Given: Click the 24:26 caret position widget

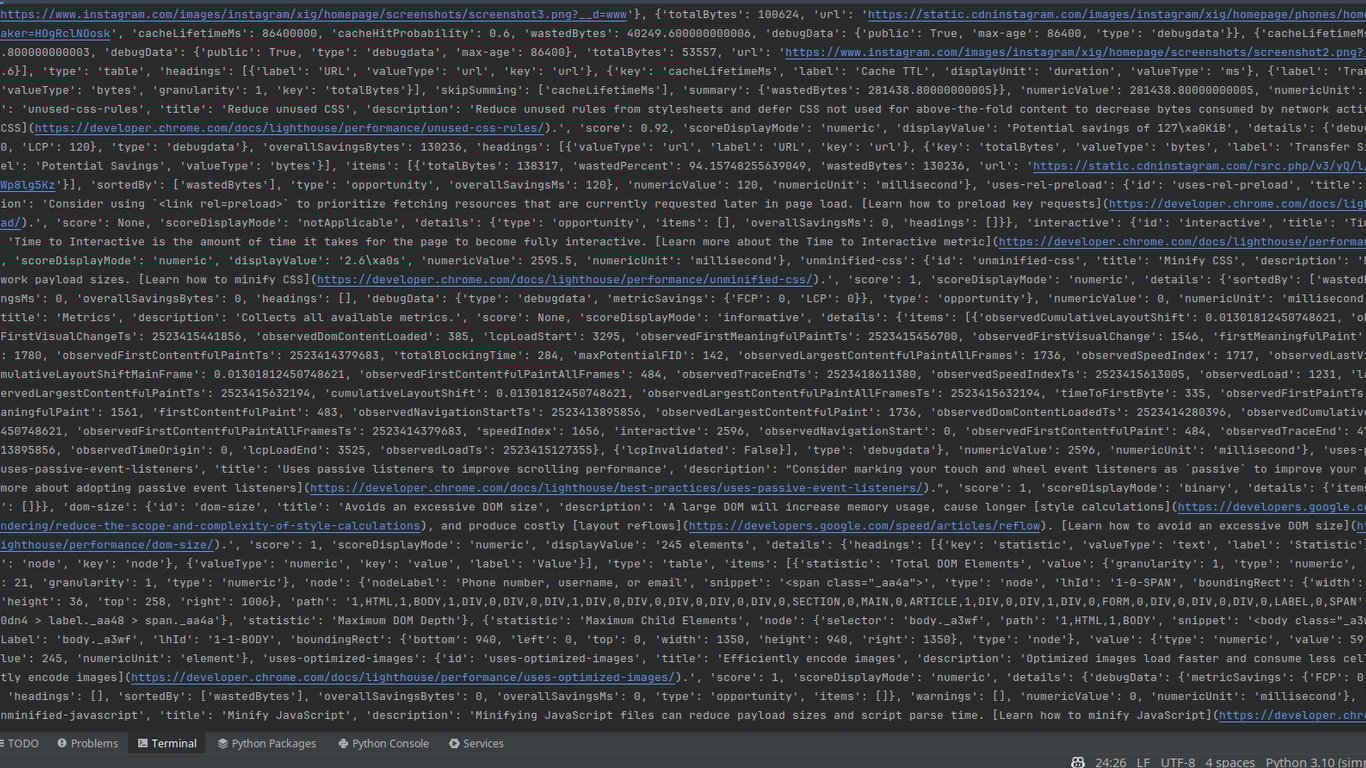Looking at the screenshot, I should pyautogui.click(x=1113, y=762).
